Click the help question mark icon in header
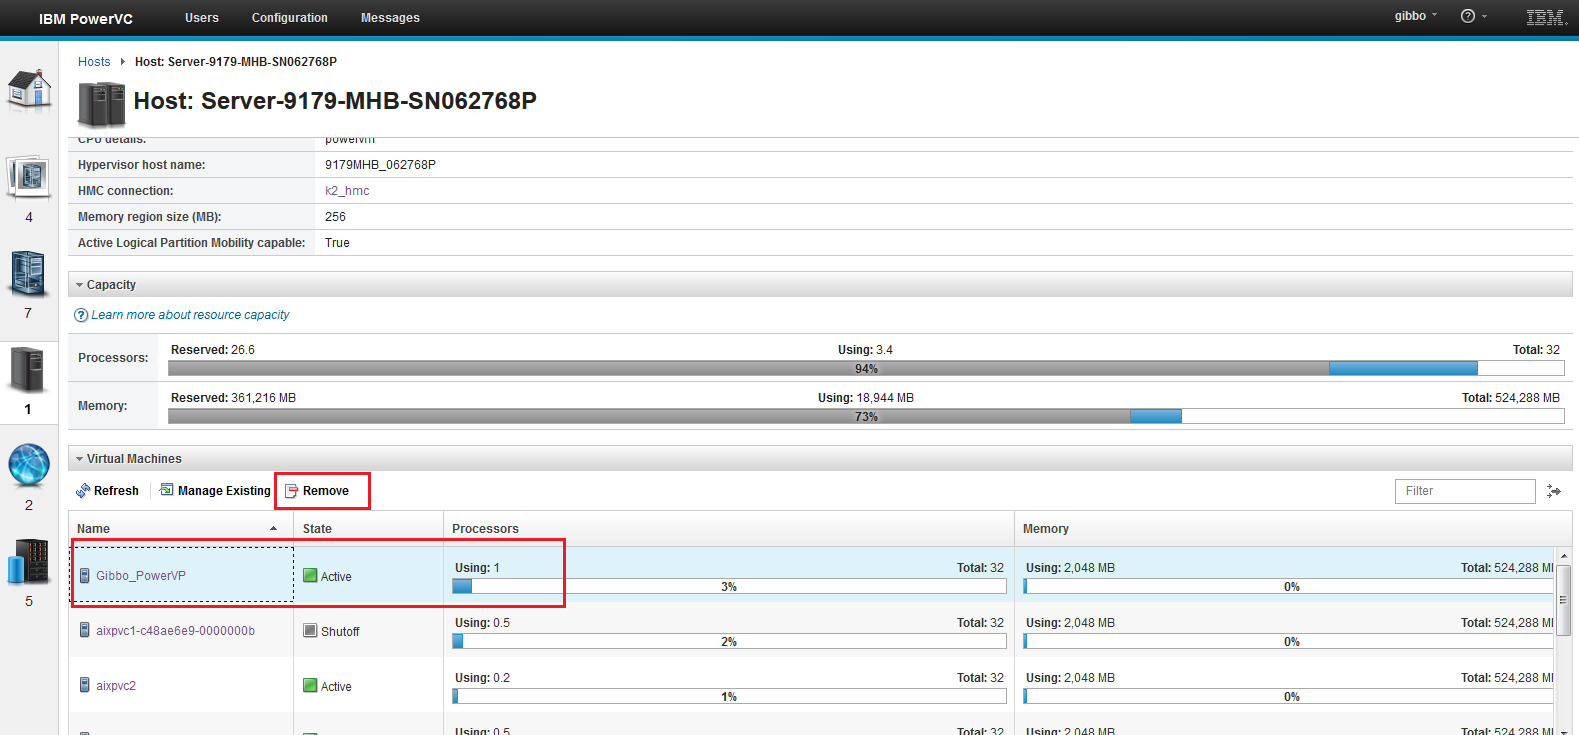1579x735 pixels. [1467, 16]
